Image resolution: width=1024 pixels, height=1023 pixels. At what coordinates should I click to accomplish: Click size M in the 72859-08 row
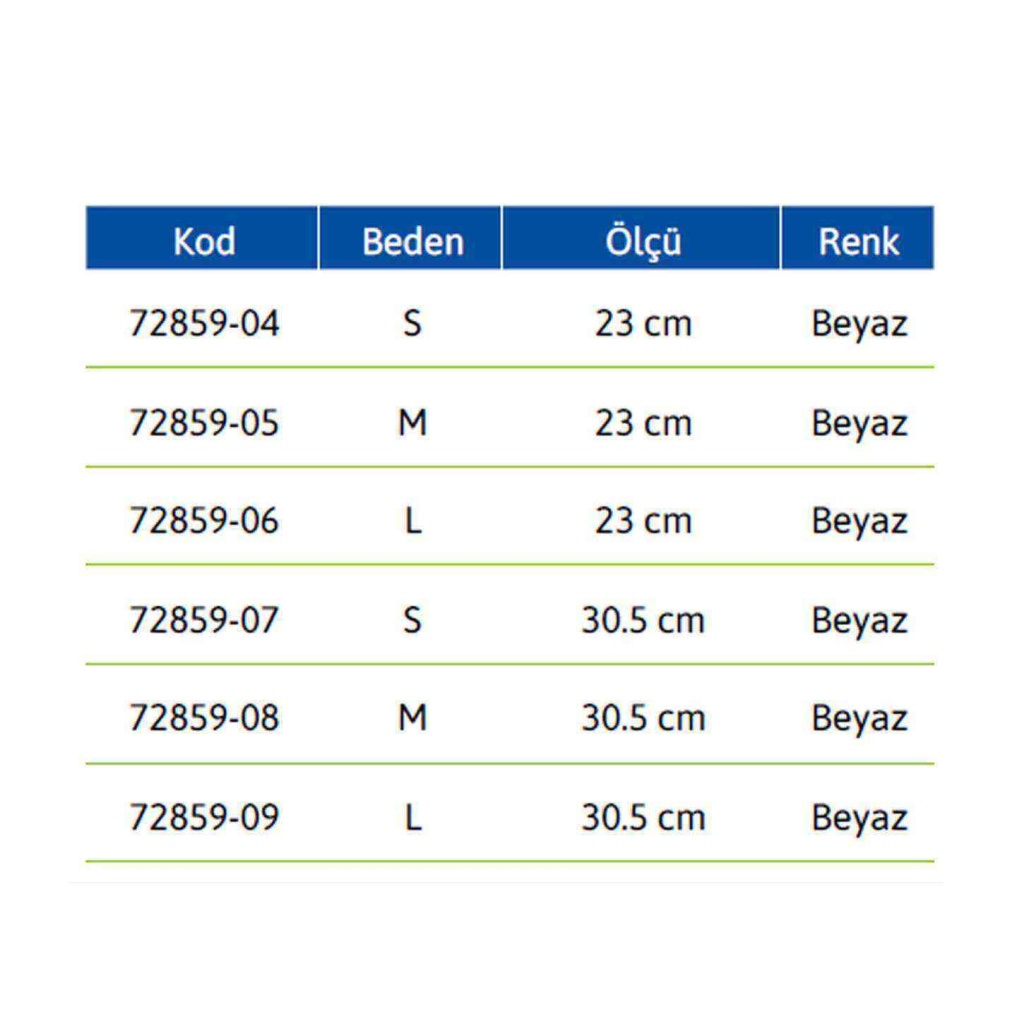413,718
